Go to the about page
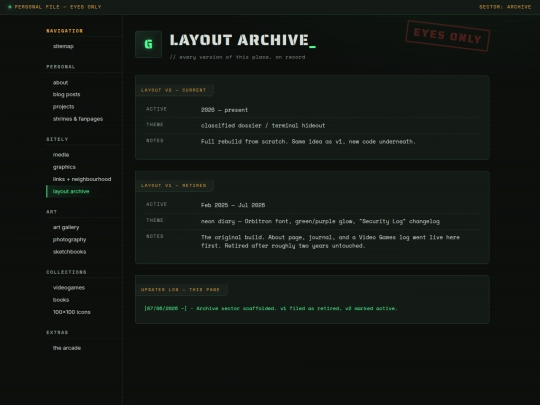The height and width of the screenshot is (405, 540). (61, 83)
